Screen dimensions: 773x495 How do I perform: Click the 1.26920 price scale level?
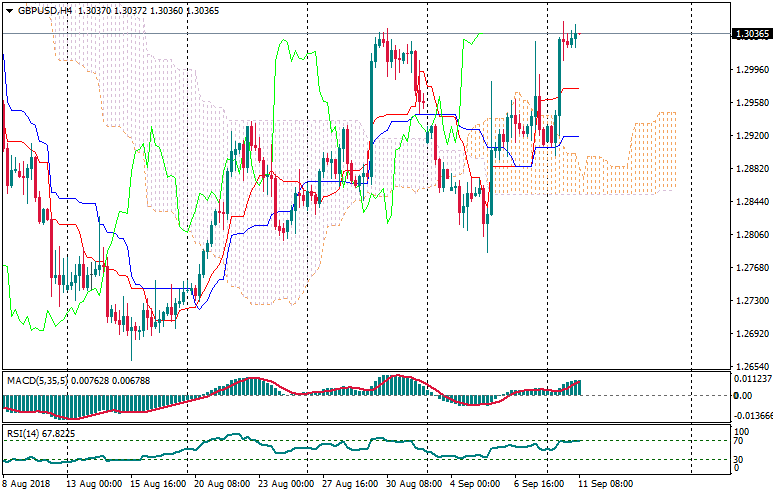tap(751, 334)
